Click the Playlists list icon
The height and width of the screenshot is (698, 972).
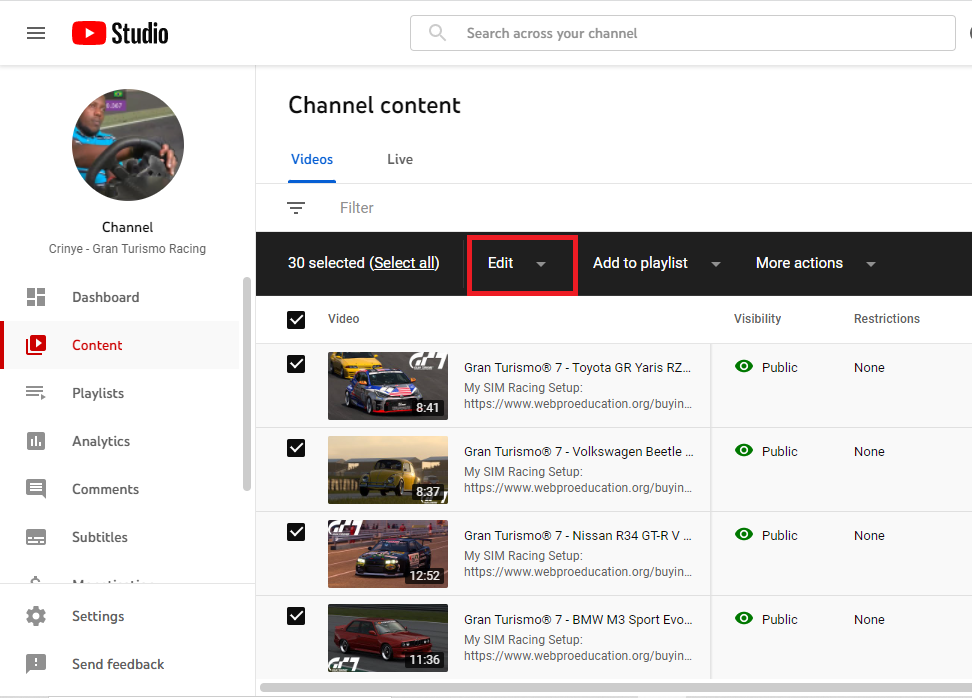click(36, 392)
